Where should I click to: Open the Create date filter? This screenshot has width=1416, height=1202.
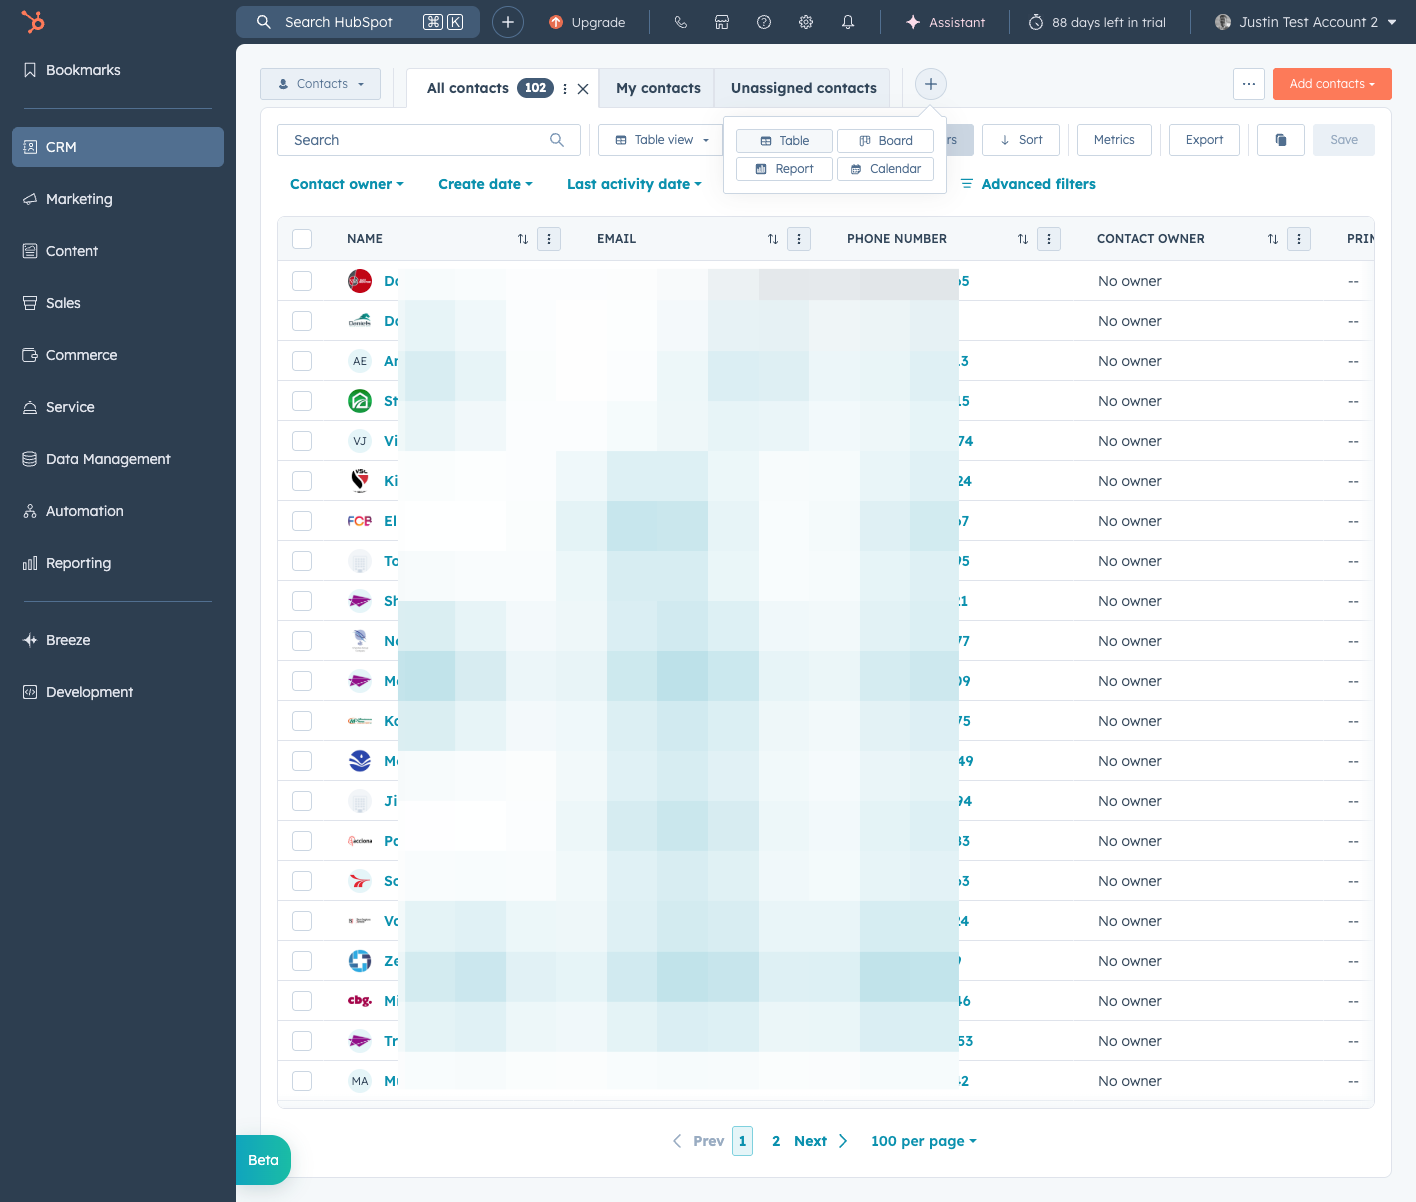click(485, 184)
